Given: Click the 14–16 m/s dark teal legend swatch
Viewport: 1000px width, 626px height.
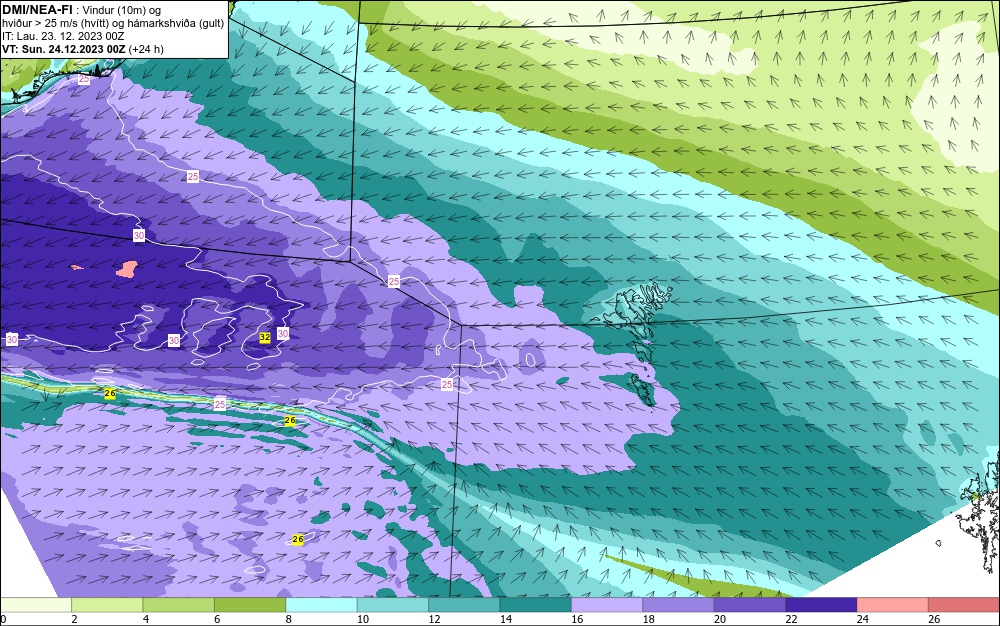Looking at the screenshot, I should pyautogui.click(x=536, y=605).
